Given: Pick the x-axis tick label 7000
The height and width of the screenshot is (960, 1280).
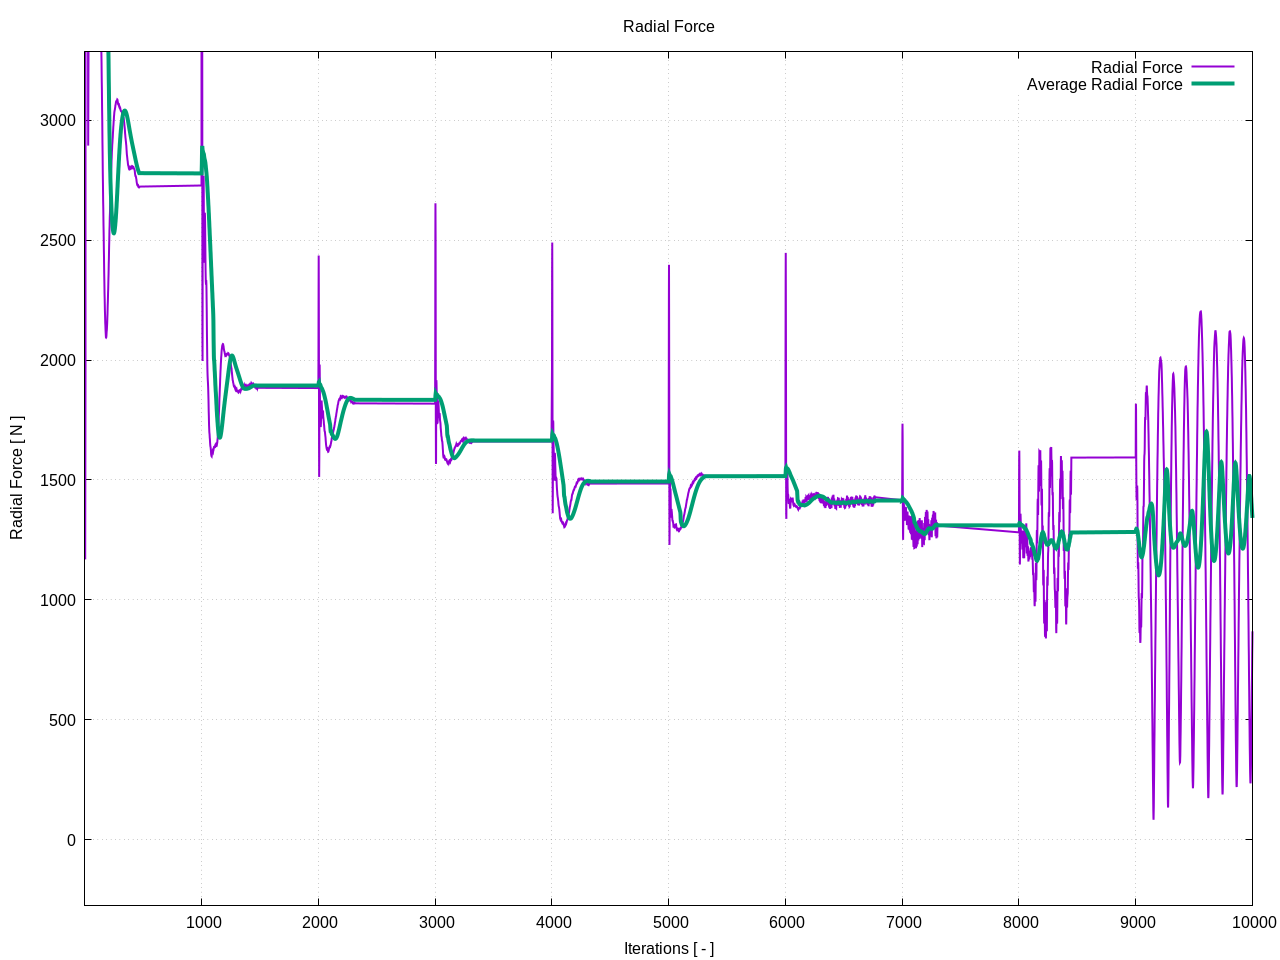Looking at the screenshot, I should [903, 922].
